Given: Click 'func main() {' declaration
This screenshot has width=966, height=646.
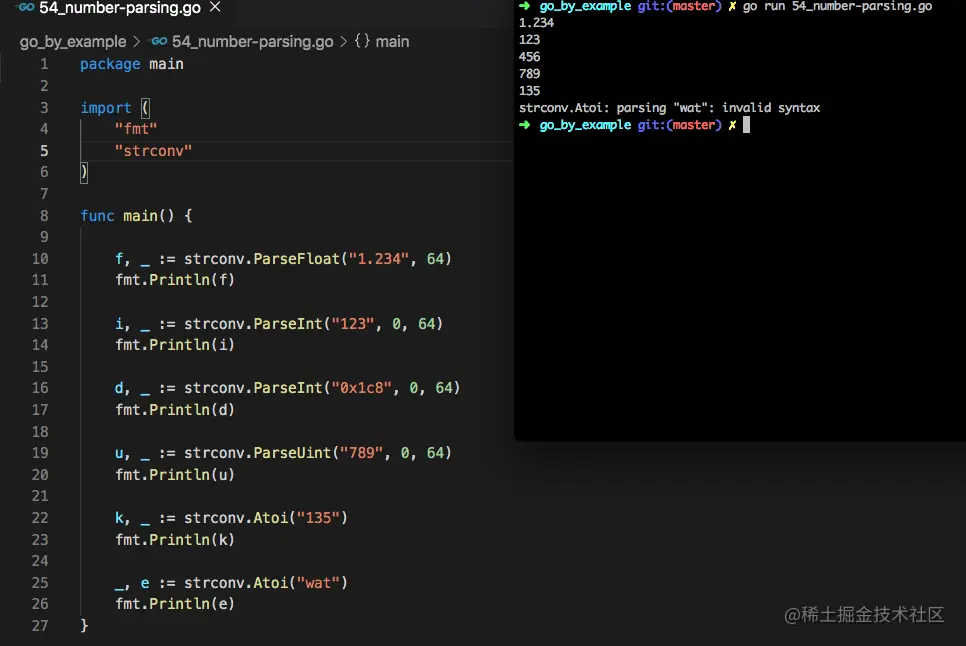Looking at the screenshot, I should click(136, 216).
